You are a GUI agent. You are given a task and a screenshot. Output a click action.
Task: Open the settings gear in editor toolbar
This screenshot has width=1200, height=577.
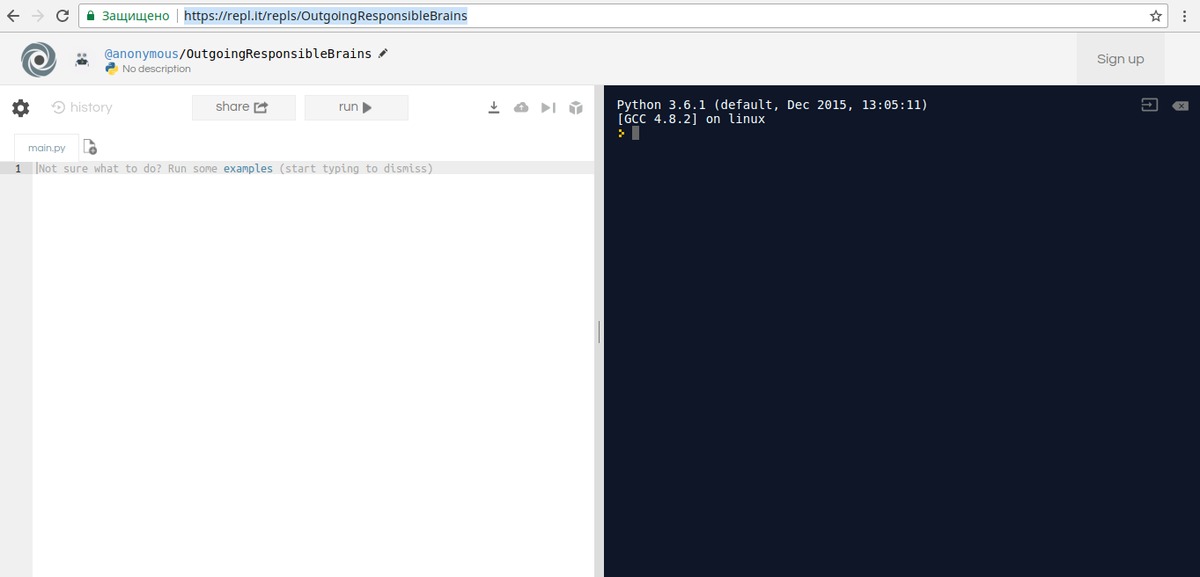pos(21,108)
